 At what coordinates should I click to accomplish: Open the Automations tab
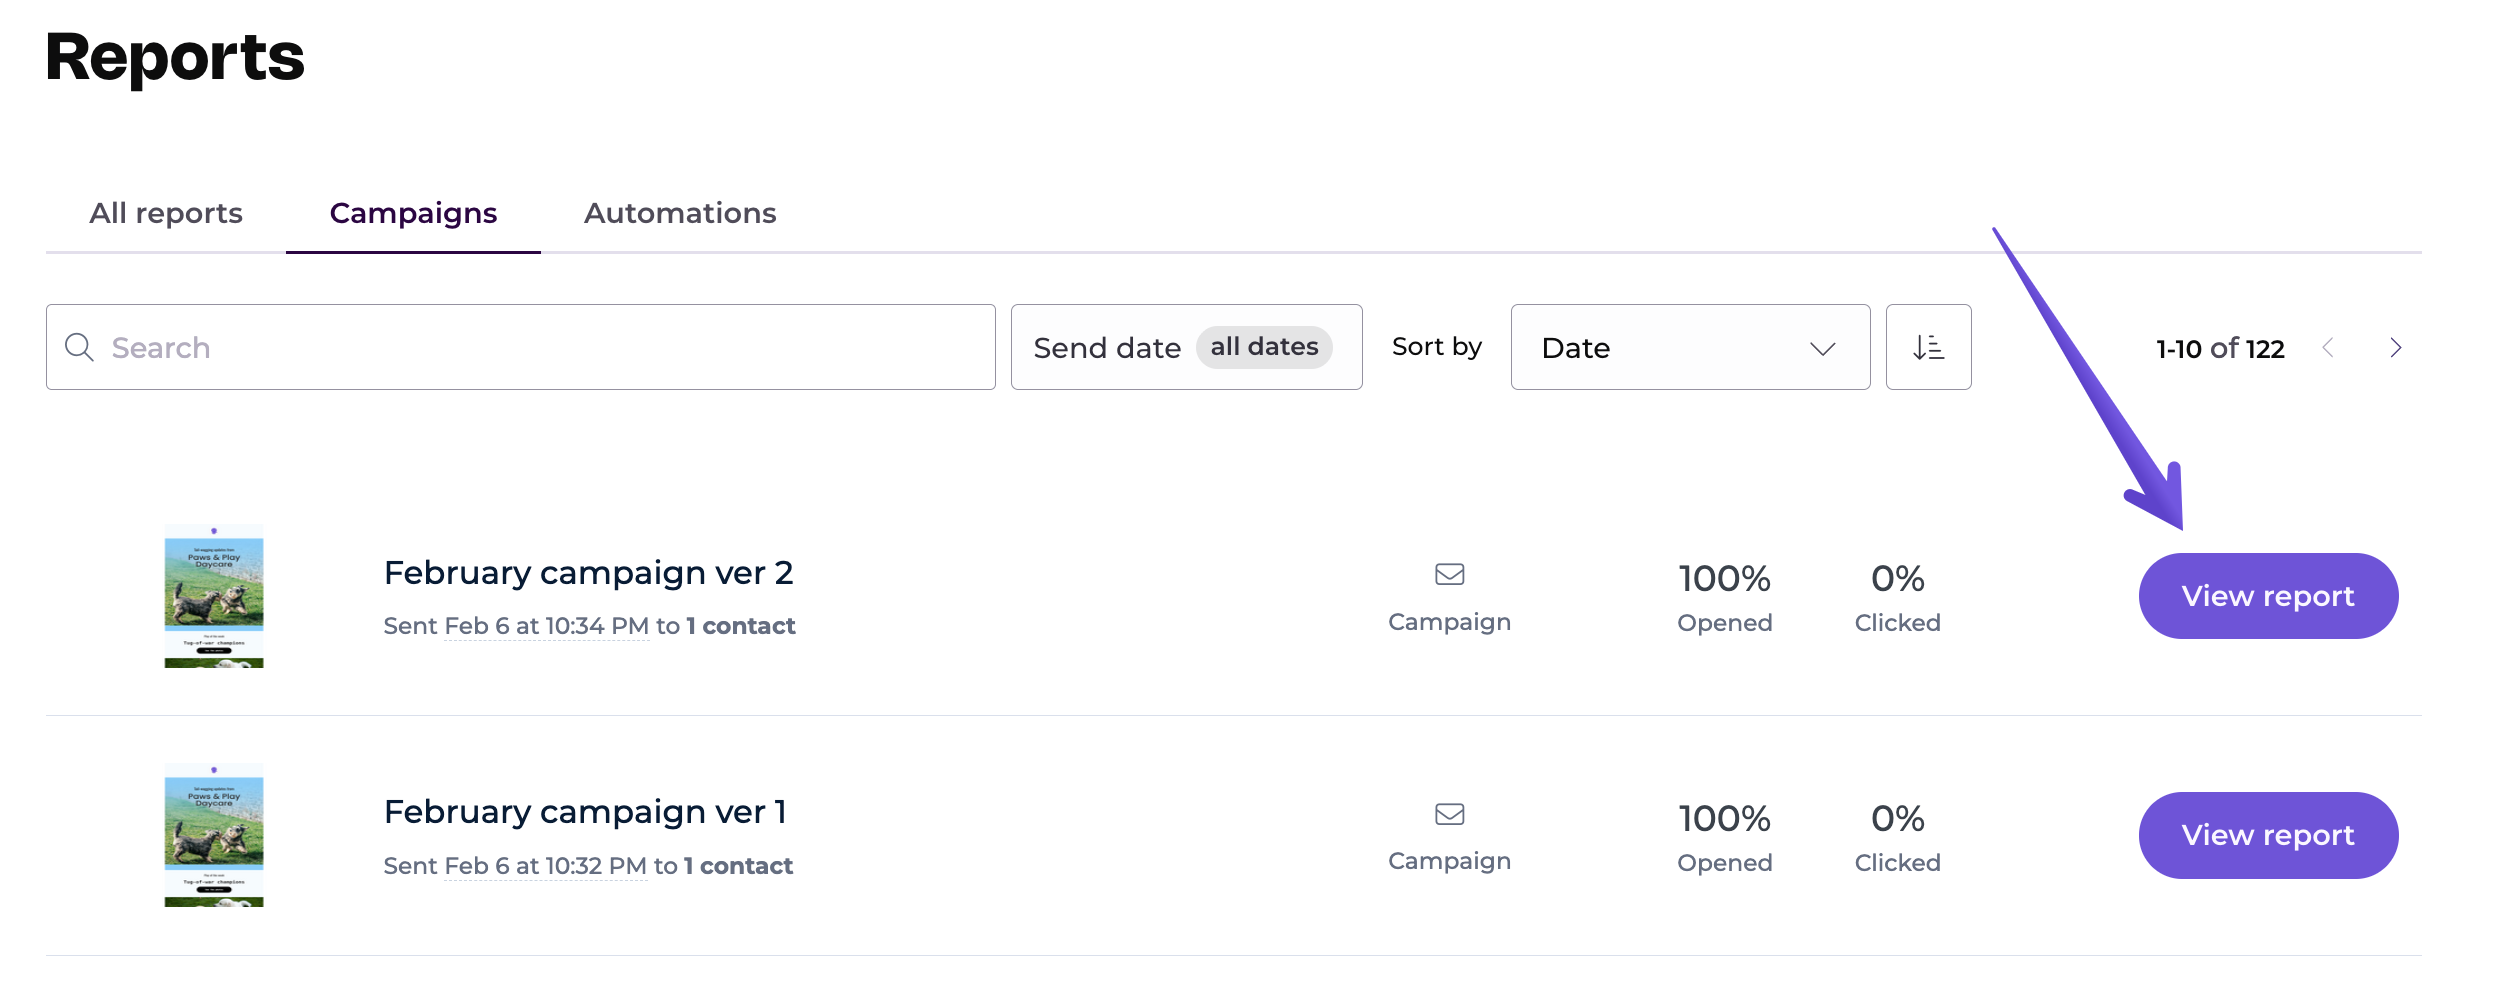680,213
